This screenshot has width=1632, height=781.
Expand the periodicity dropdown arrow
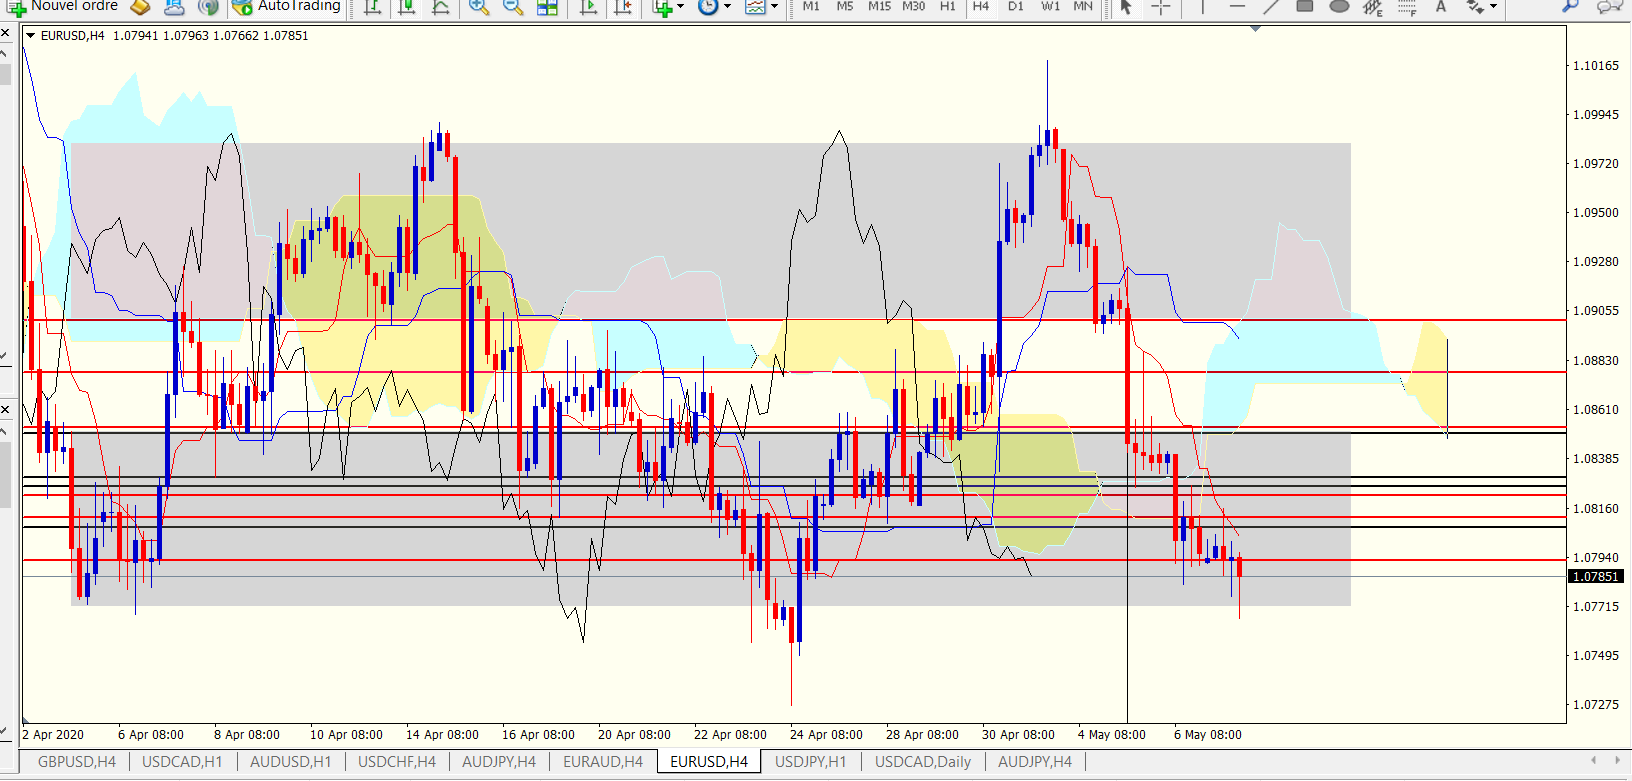pos(727,7)
